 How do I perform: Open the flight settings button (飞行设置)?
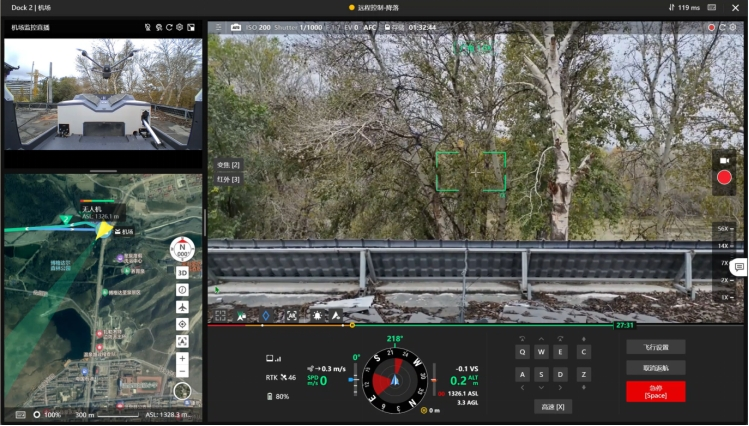point(655,347)
